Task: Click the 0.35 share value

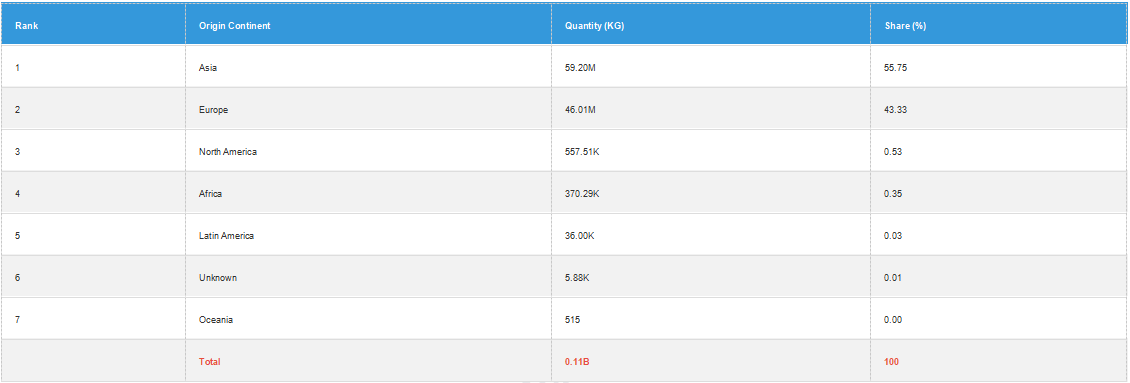Action: (x=893, y=193)
